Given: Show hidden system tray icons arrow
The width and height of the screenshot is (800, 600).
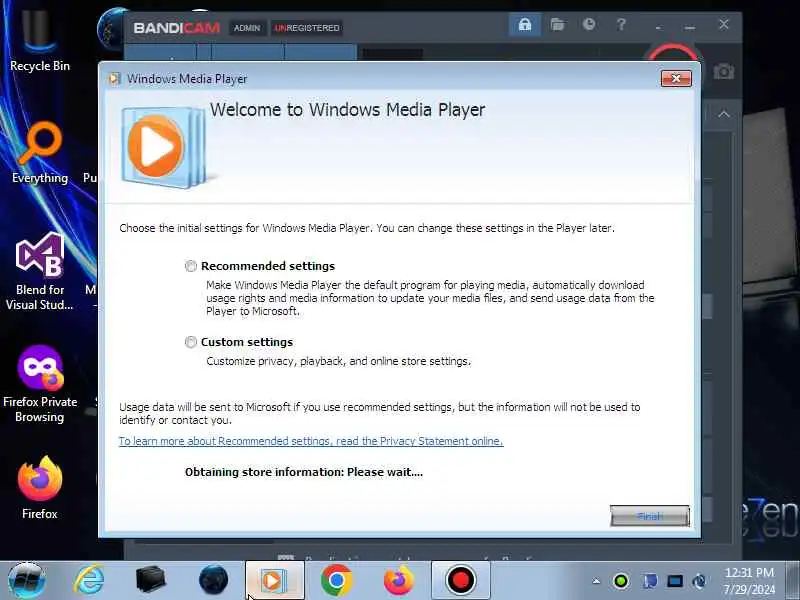Looking at the screenshot, I should click(596, 581).
